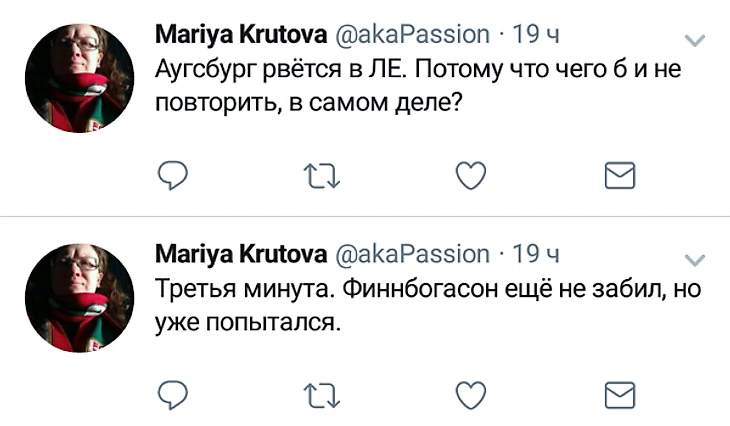
Task: Open the profile picture beside the Аугсбург tweet
Action: tap(79, 79)
